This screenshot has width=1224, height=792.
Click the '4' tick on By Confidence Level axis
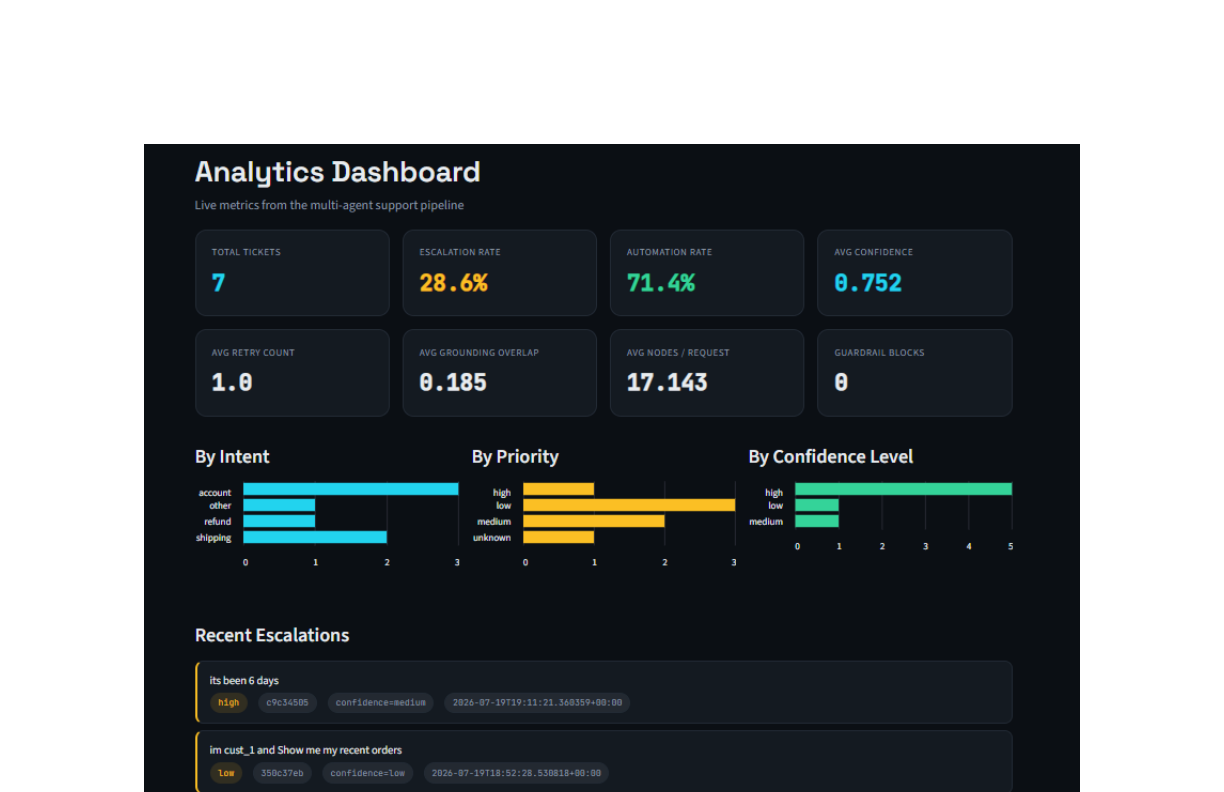968,547
